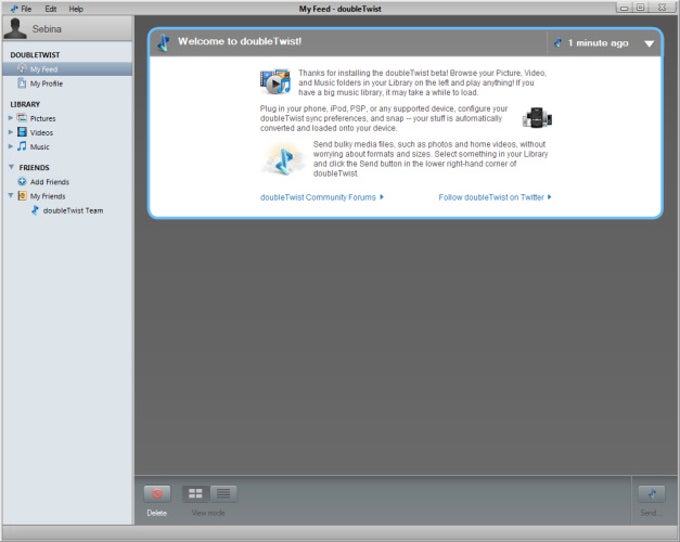
Task: Click the FRIENDS section header text
Action: pos(34,167)
